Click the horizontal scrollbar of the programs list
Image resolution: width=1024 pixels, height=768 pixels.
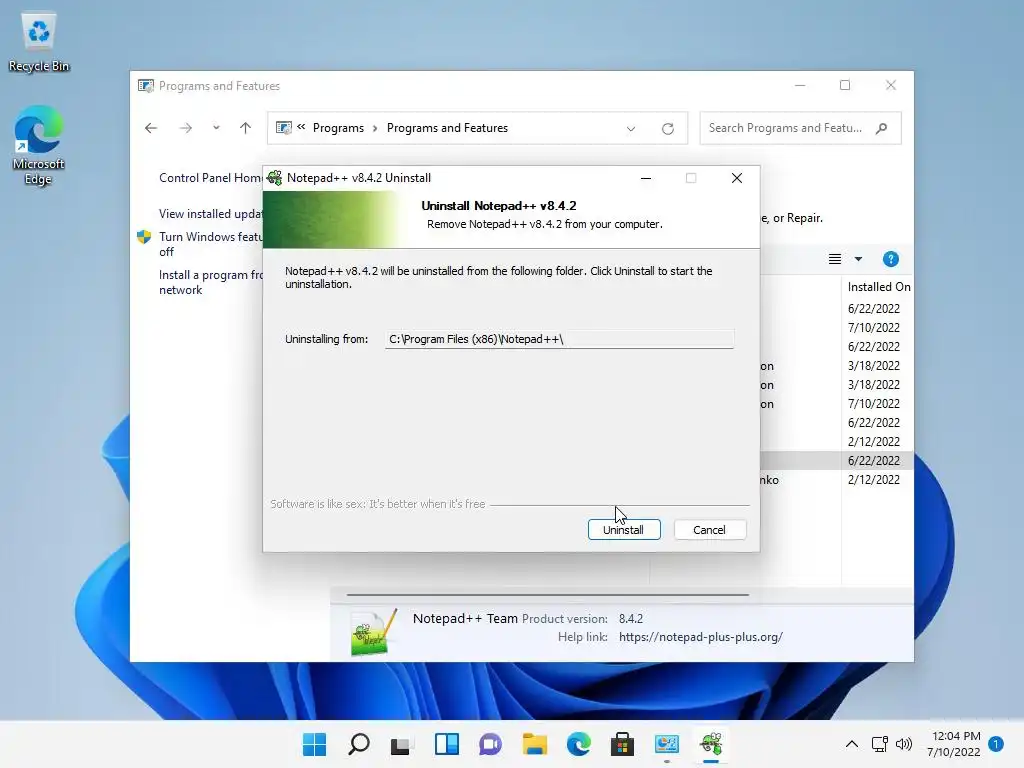pyautogui.click(x=547, y=595)
